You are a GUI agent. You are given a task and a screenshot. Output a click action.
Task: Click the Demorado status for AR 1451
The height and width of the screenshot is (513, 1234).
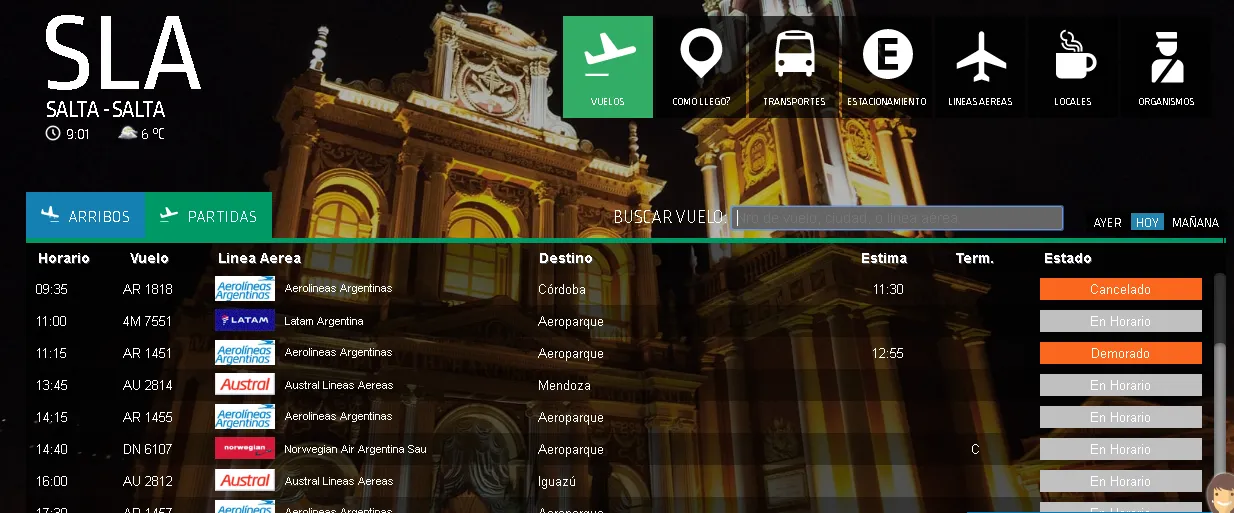1120,353
